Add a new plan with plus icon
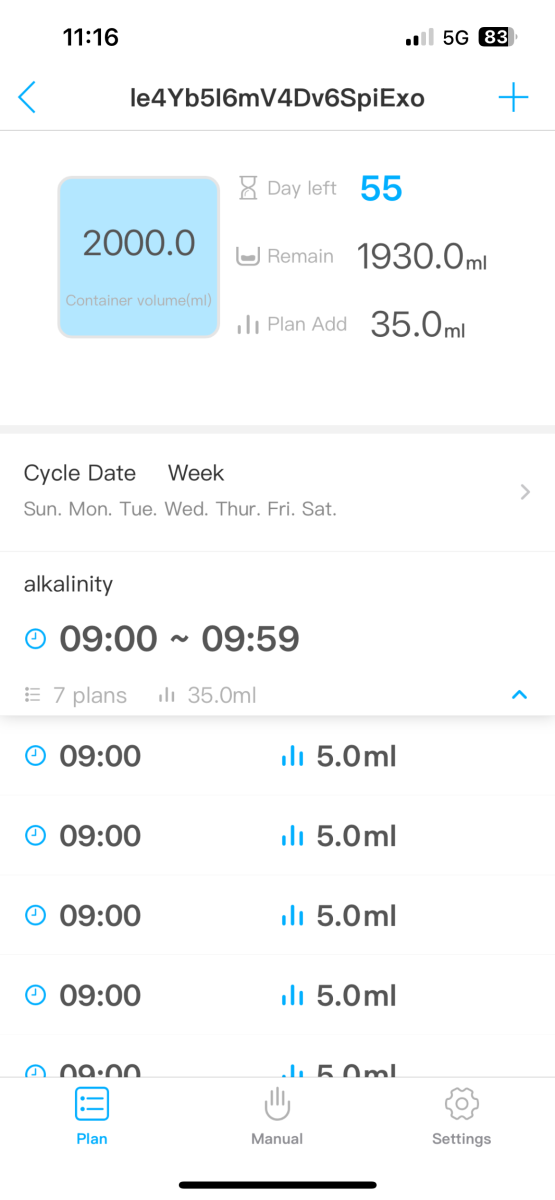Screen dimensions: 555x1200 (513, 97)
